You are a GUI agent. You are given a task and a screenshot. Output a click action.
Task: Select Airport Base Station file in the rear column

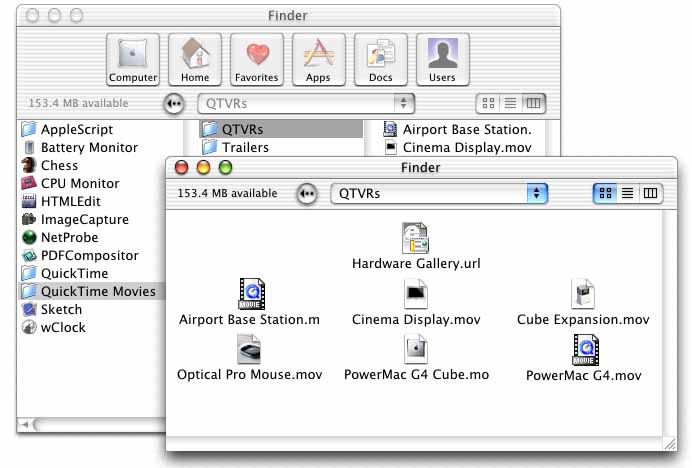[x=458, y=129]
